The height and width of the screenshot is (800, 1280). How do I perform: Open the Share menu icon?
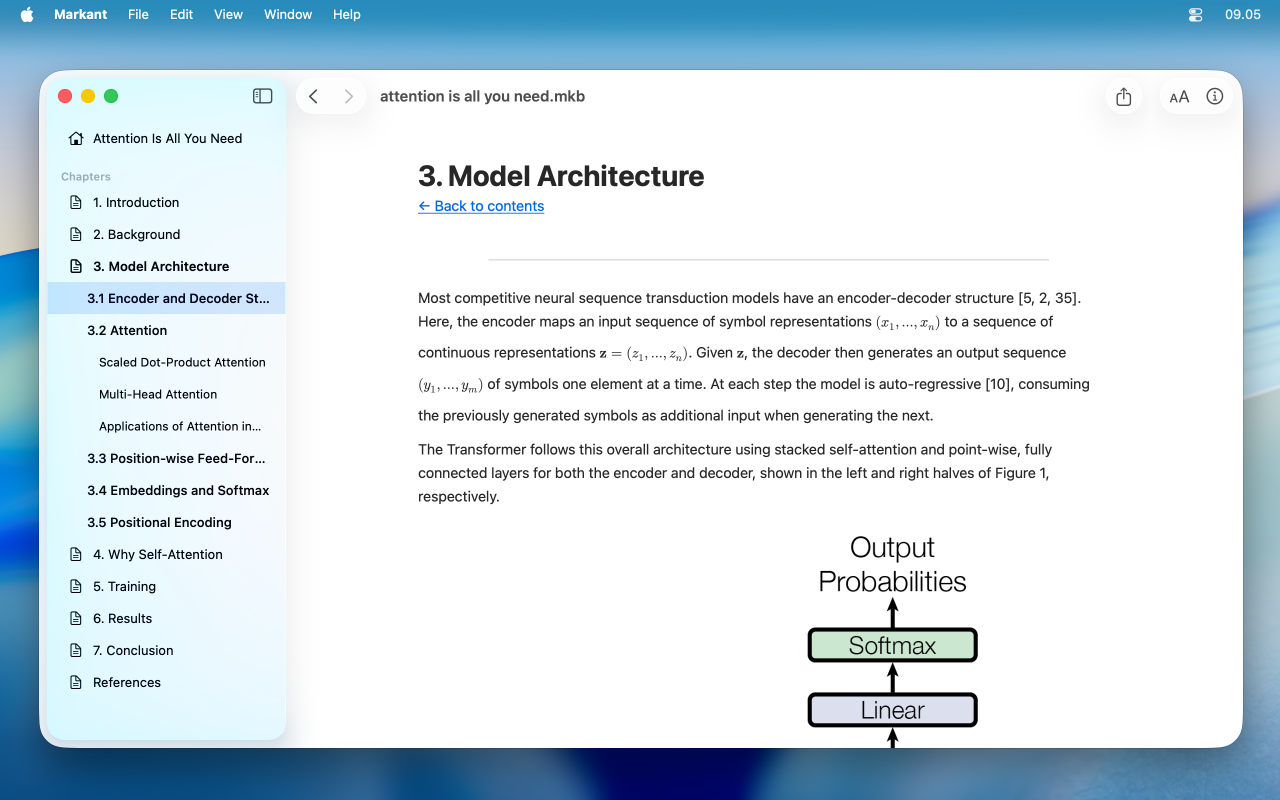pos(1123,96)
